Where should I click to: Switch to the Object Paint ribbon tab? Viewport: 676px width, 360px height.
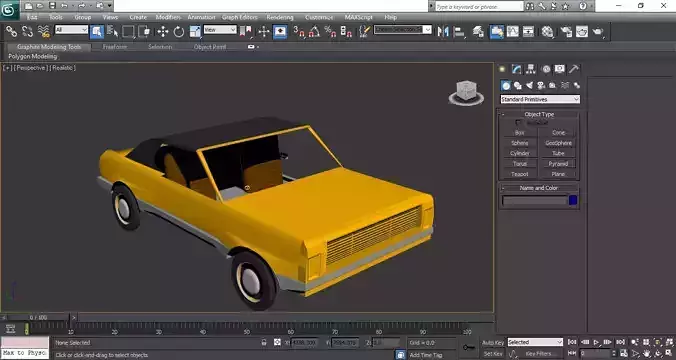coord(210,47)
